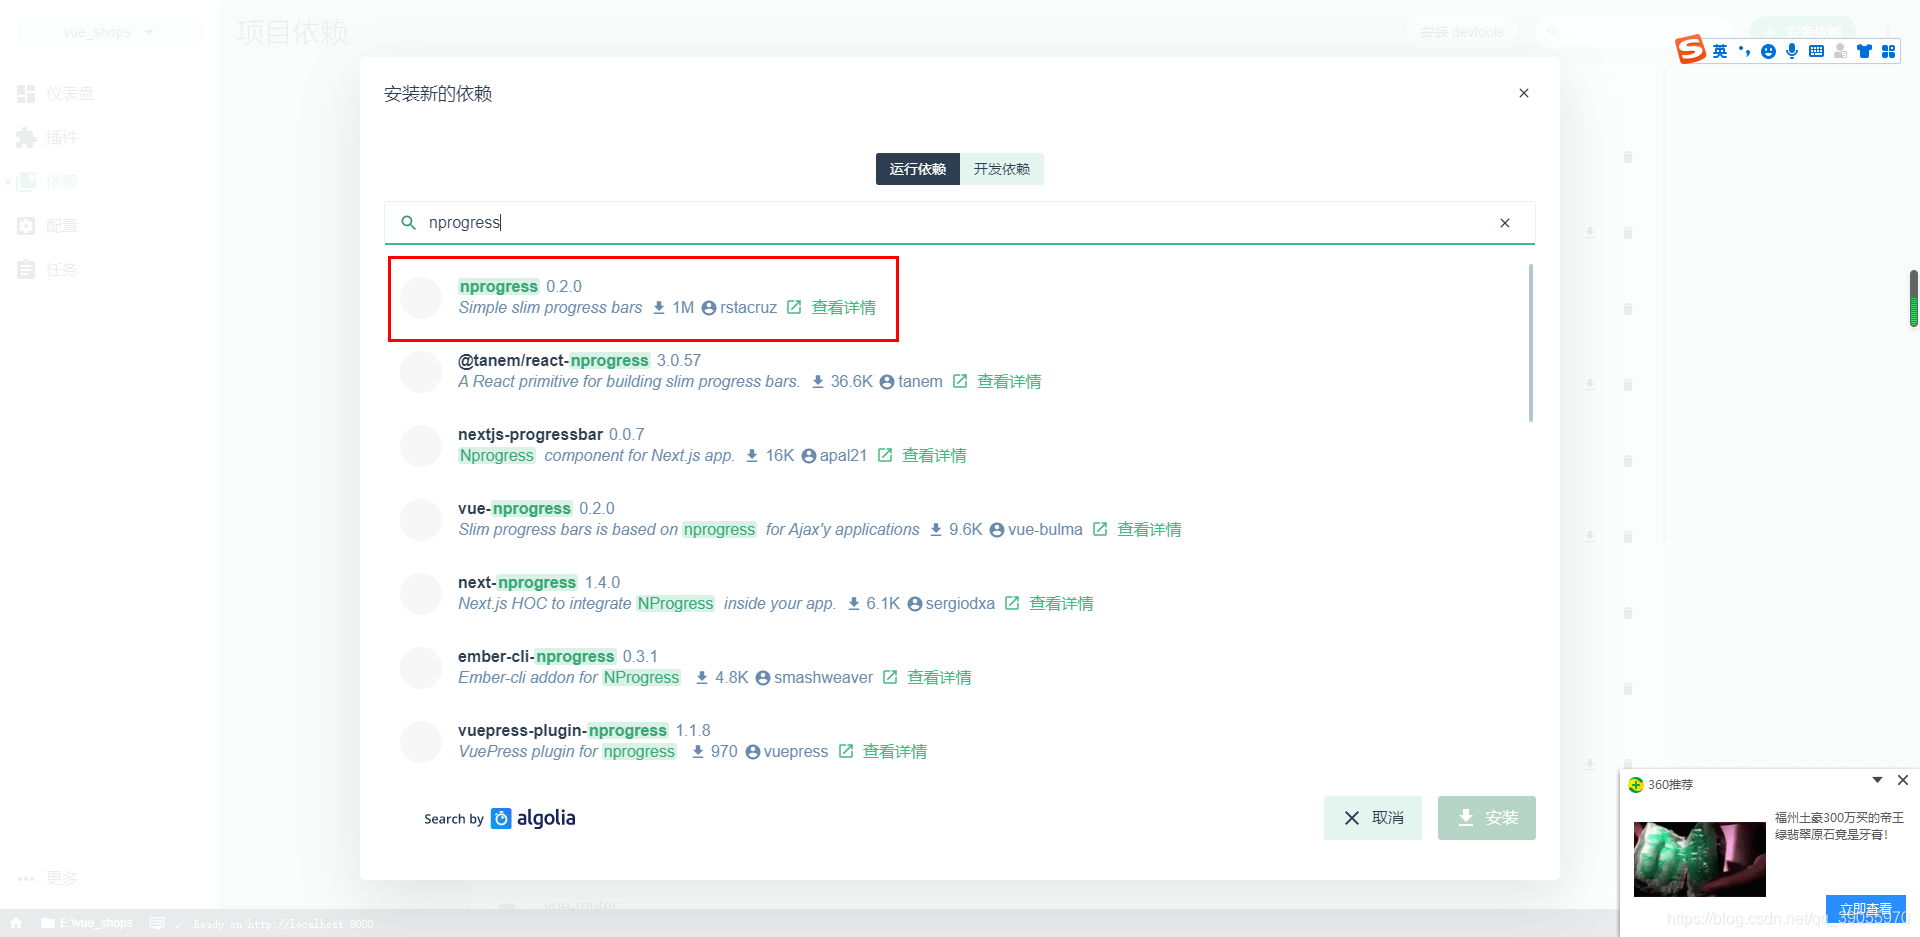Open 查看详情 for nprogress 0.2.0
1920x937 pixels.
843,308
